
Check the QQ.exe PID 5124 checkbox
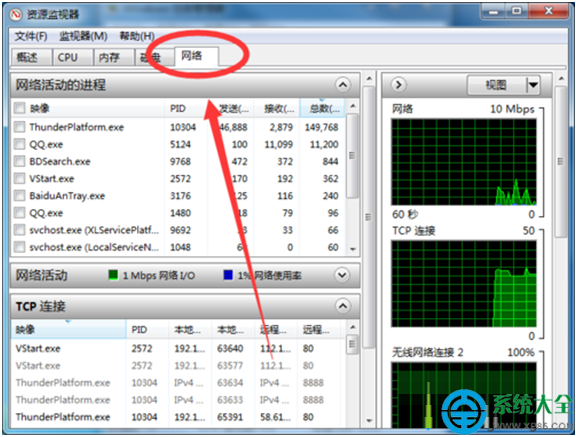[19, 144]
